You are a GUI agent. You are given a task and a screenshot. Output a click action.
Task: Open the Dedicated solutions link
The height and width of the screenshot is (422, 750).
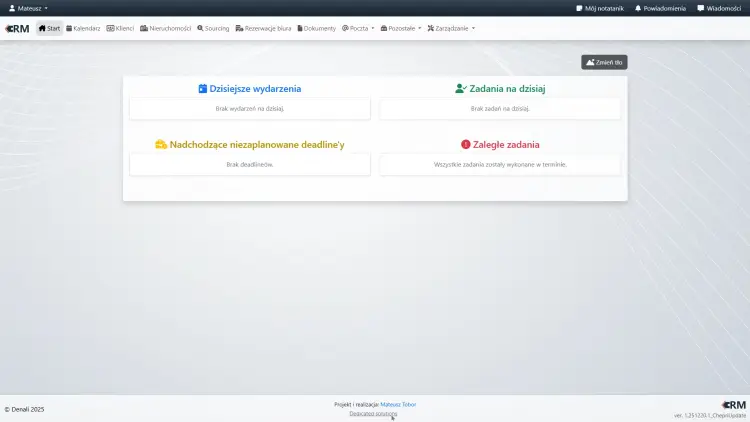point(373,413)
